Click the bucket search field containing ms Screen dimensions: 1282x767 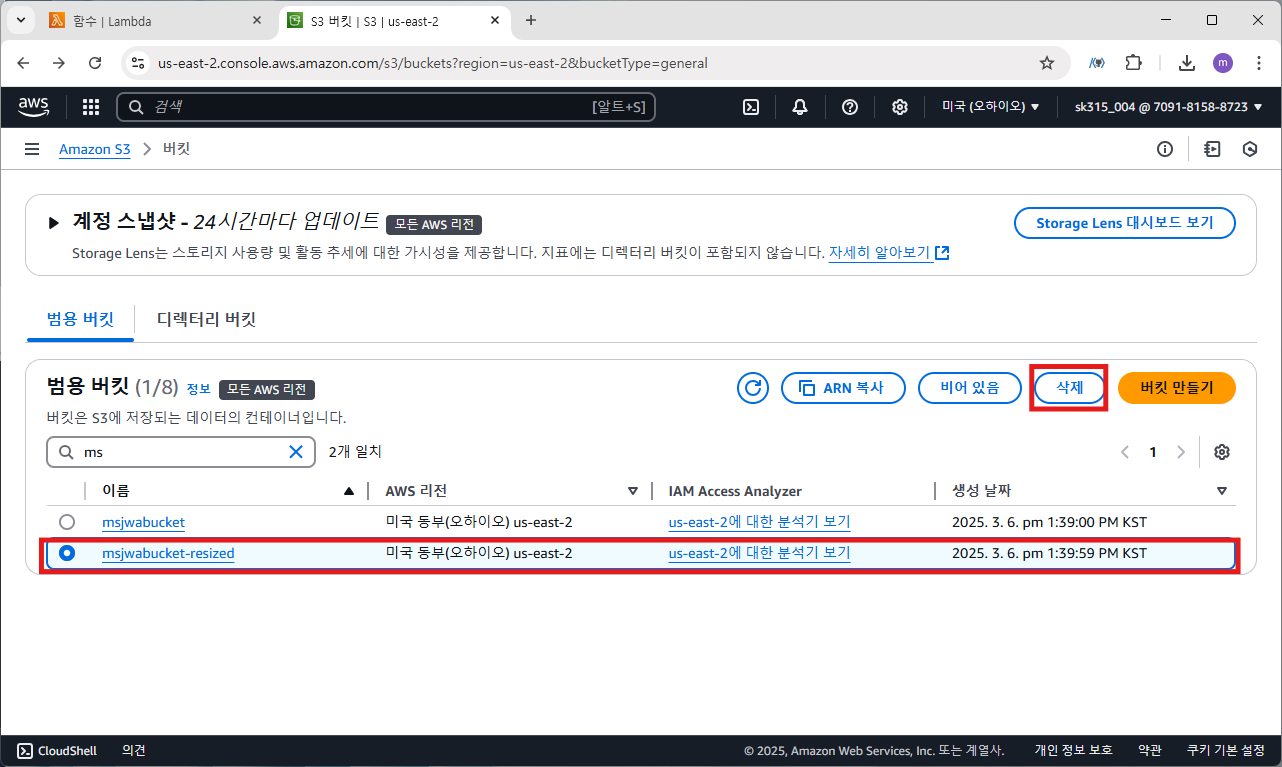[180, 452]
